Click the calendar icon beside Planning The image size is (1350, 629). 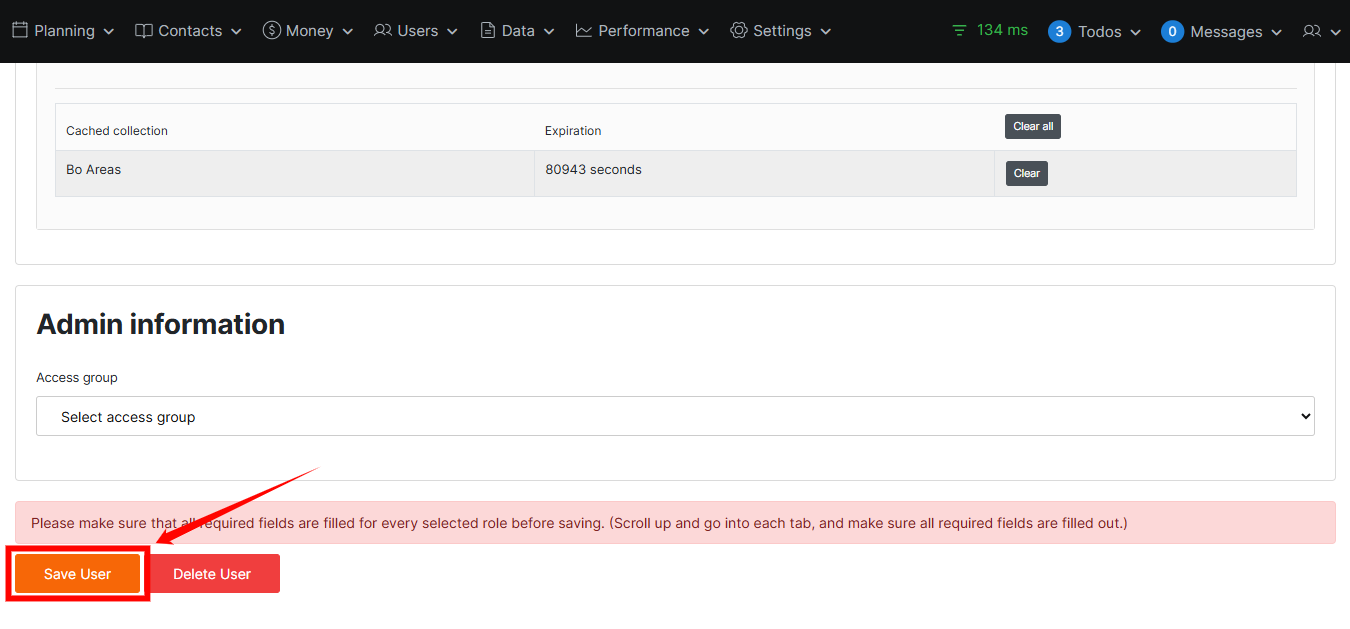(x=20, y=31)
